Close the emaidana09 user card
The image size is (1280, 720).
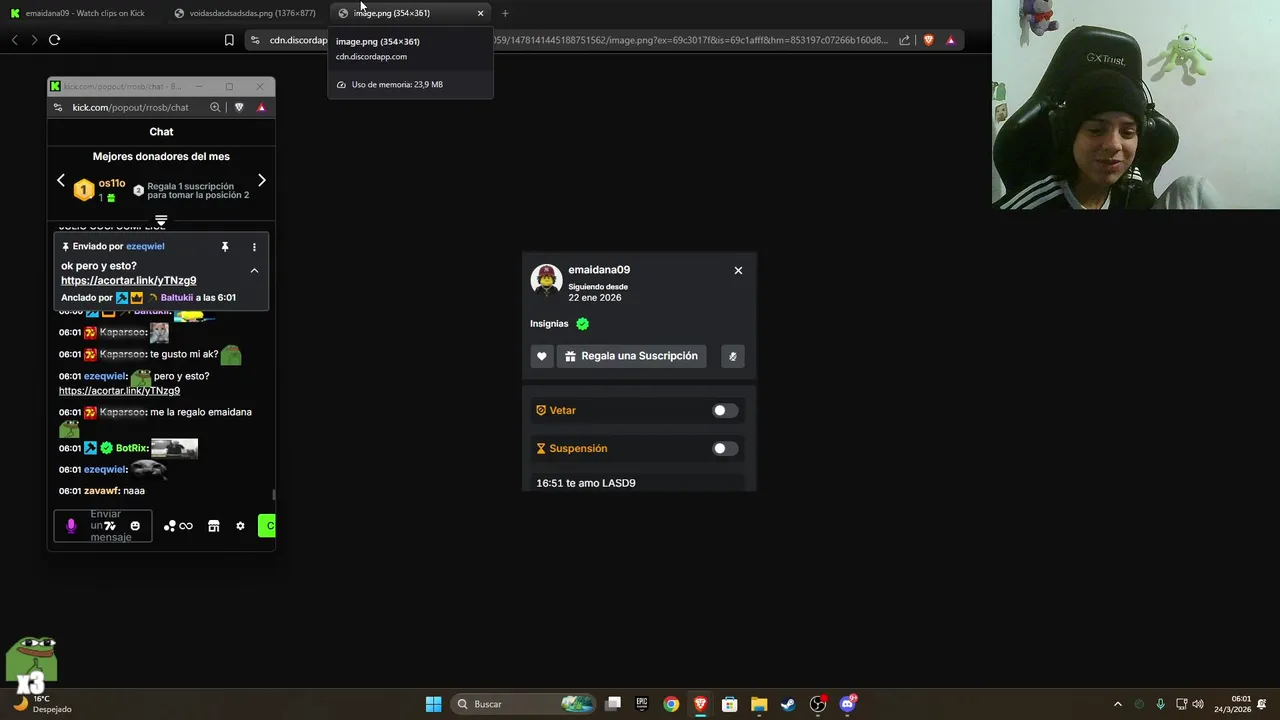pos(738,270)
